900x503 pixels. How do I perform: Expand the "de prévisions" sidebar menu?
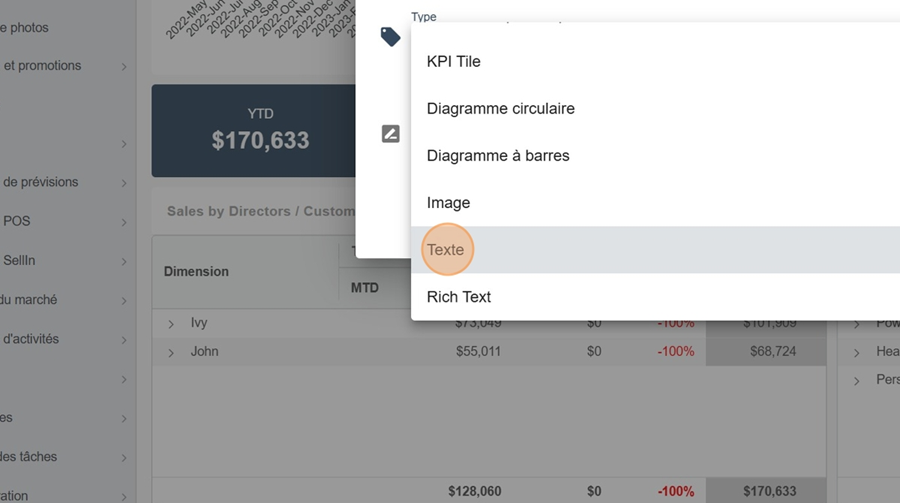(124, 183)
